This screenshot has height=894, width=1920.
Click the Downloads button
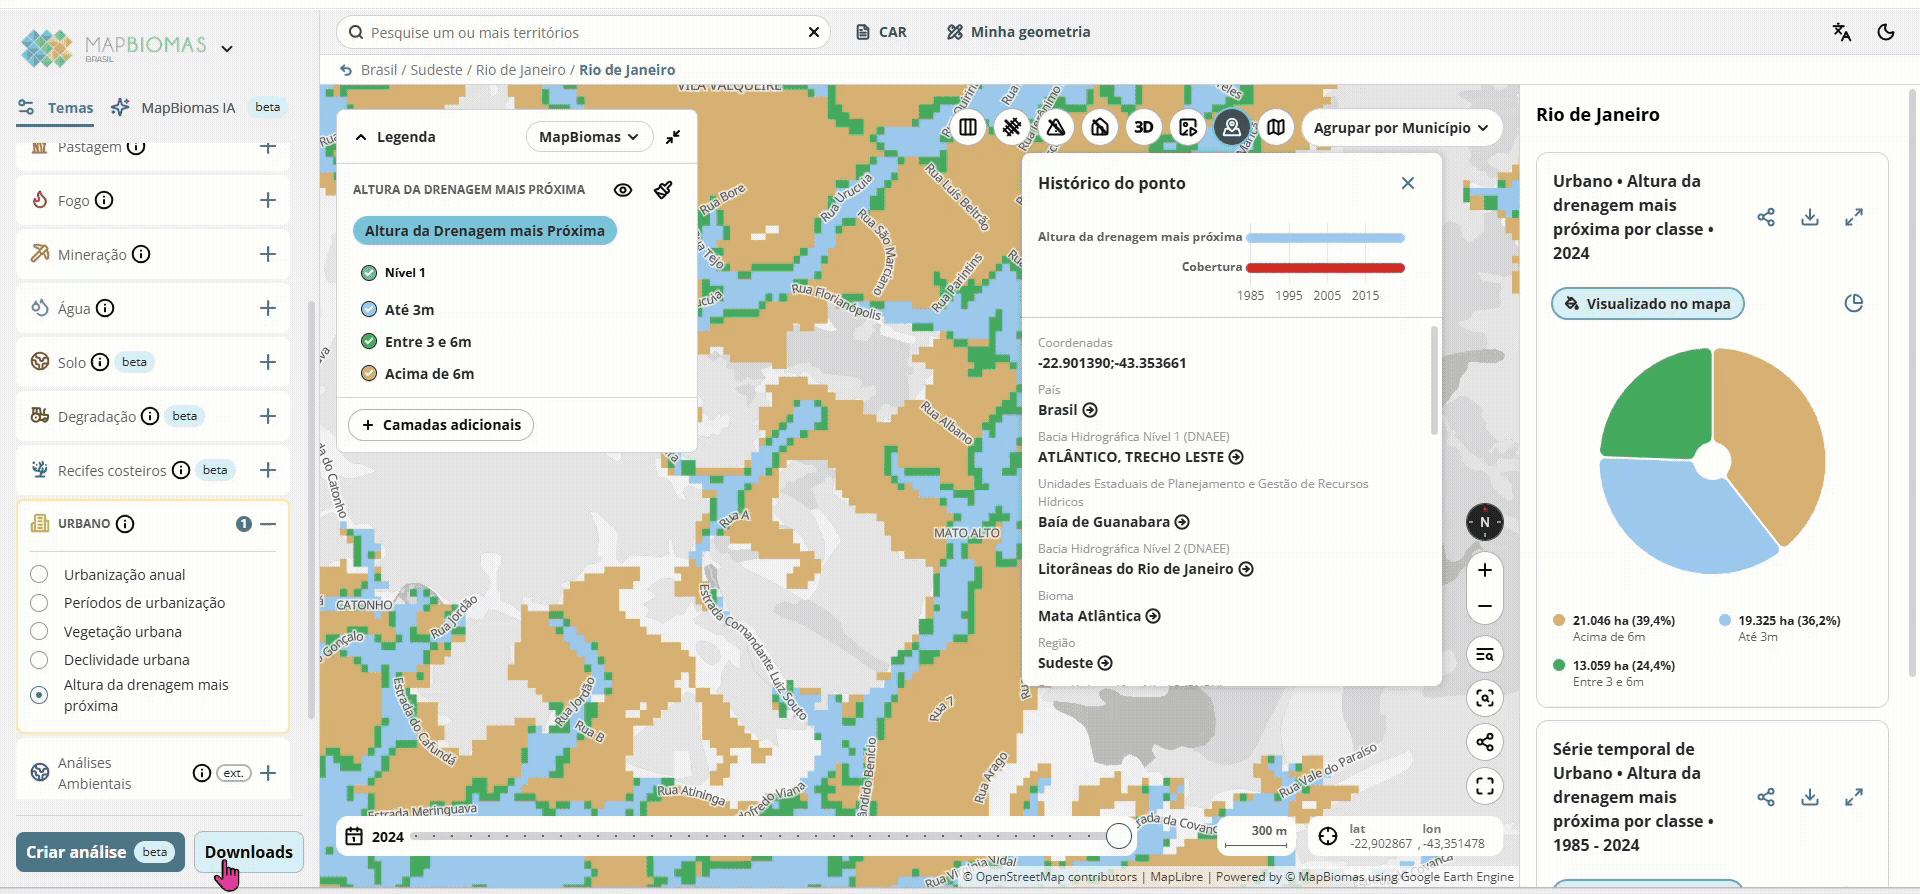[x=249, y=852]
